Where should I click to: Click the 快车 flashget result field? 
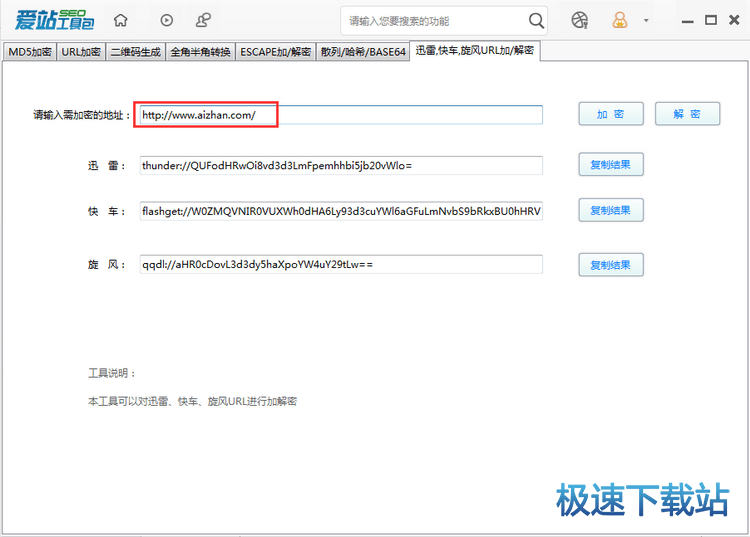coord(341,211)
